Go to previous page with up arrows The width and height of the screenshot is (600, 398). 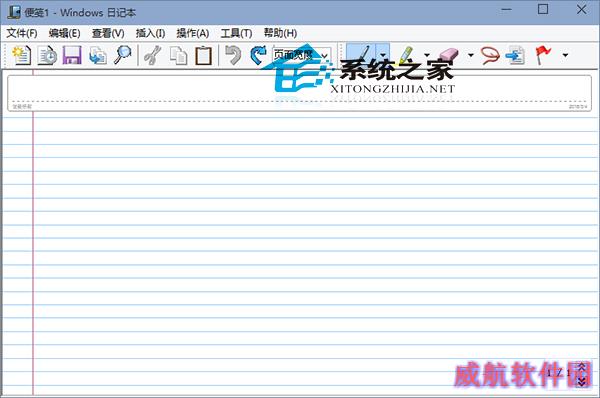click(582, 368)
